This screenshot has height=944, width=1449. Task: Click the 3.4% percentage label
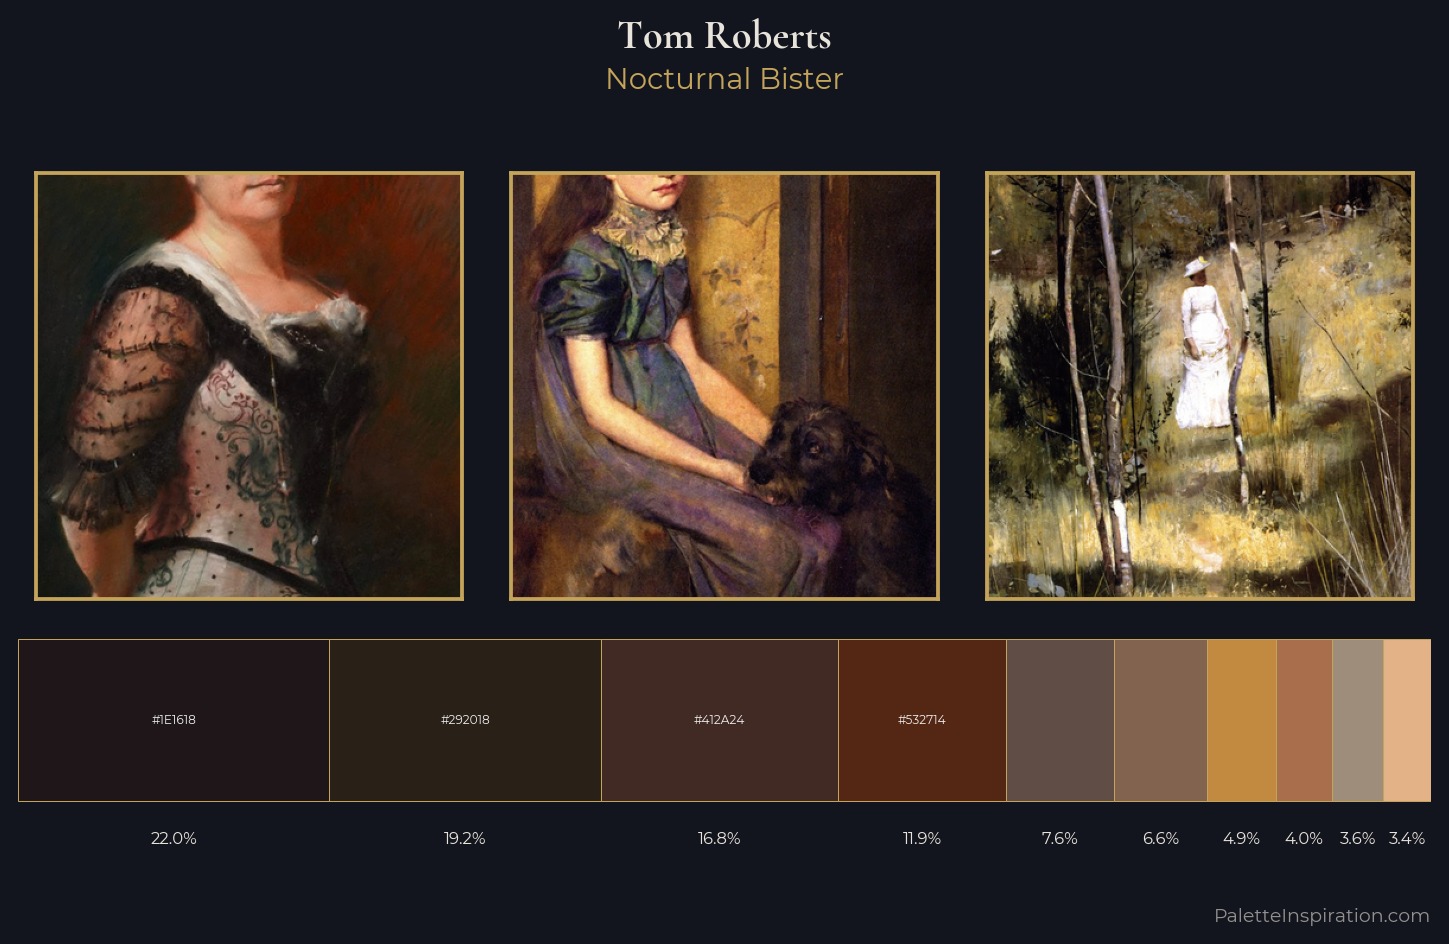[x=1407, y=838]
